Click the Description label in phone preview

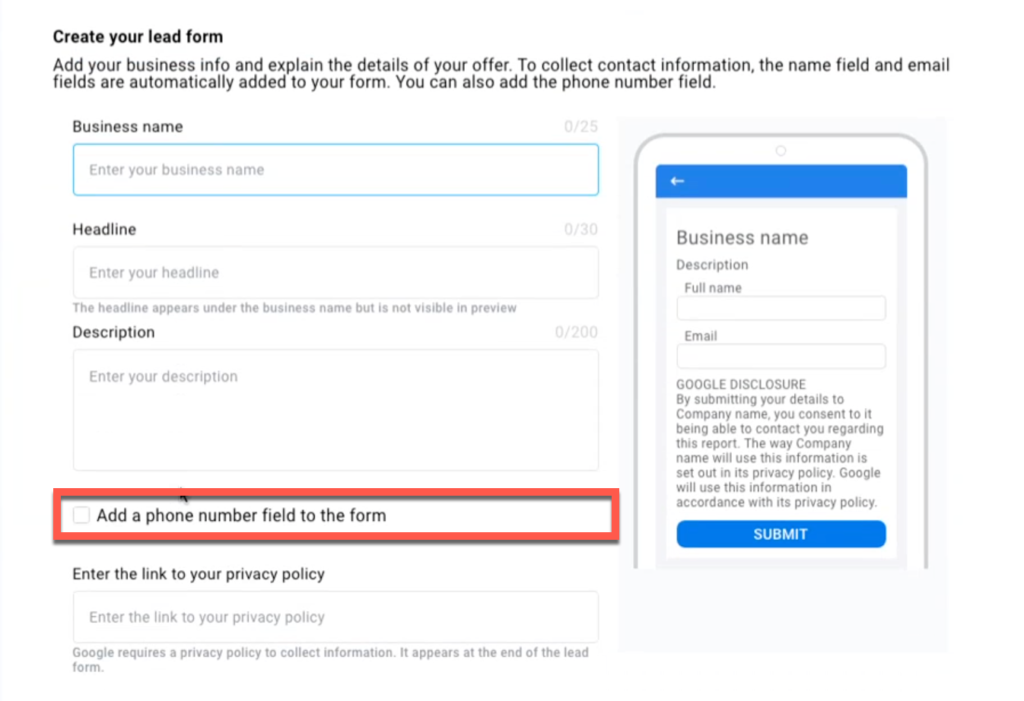pyautogui.click(x=712, y=265)
